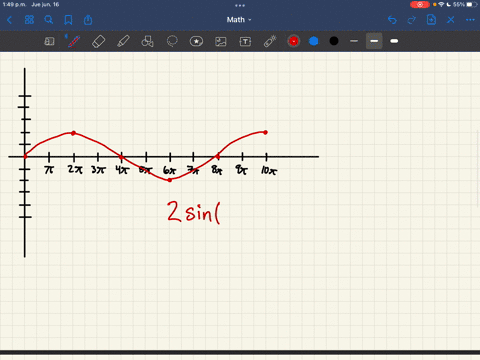Image resolution: width=480 pixels, height=360 pixels.
Task: Open the search magnifier
Action: (x=49, y=20)
